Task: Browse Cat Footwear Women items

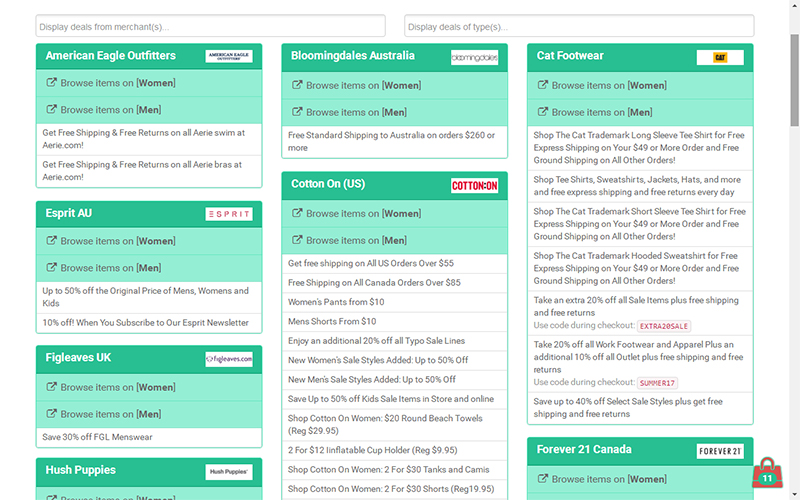Action: [640, 85]
